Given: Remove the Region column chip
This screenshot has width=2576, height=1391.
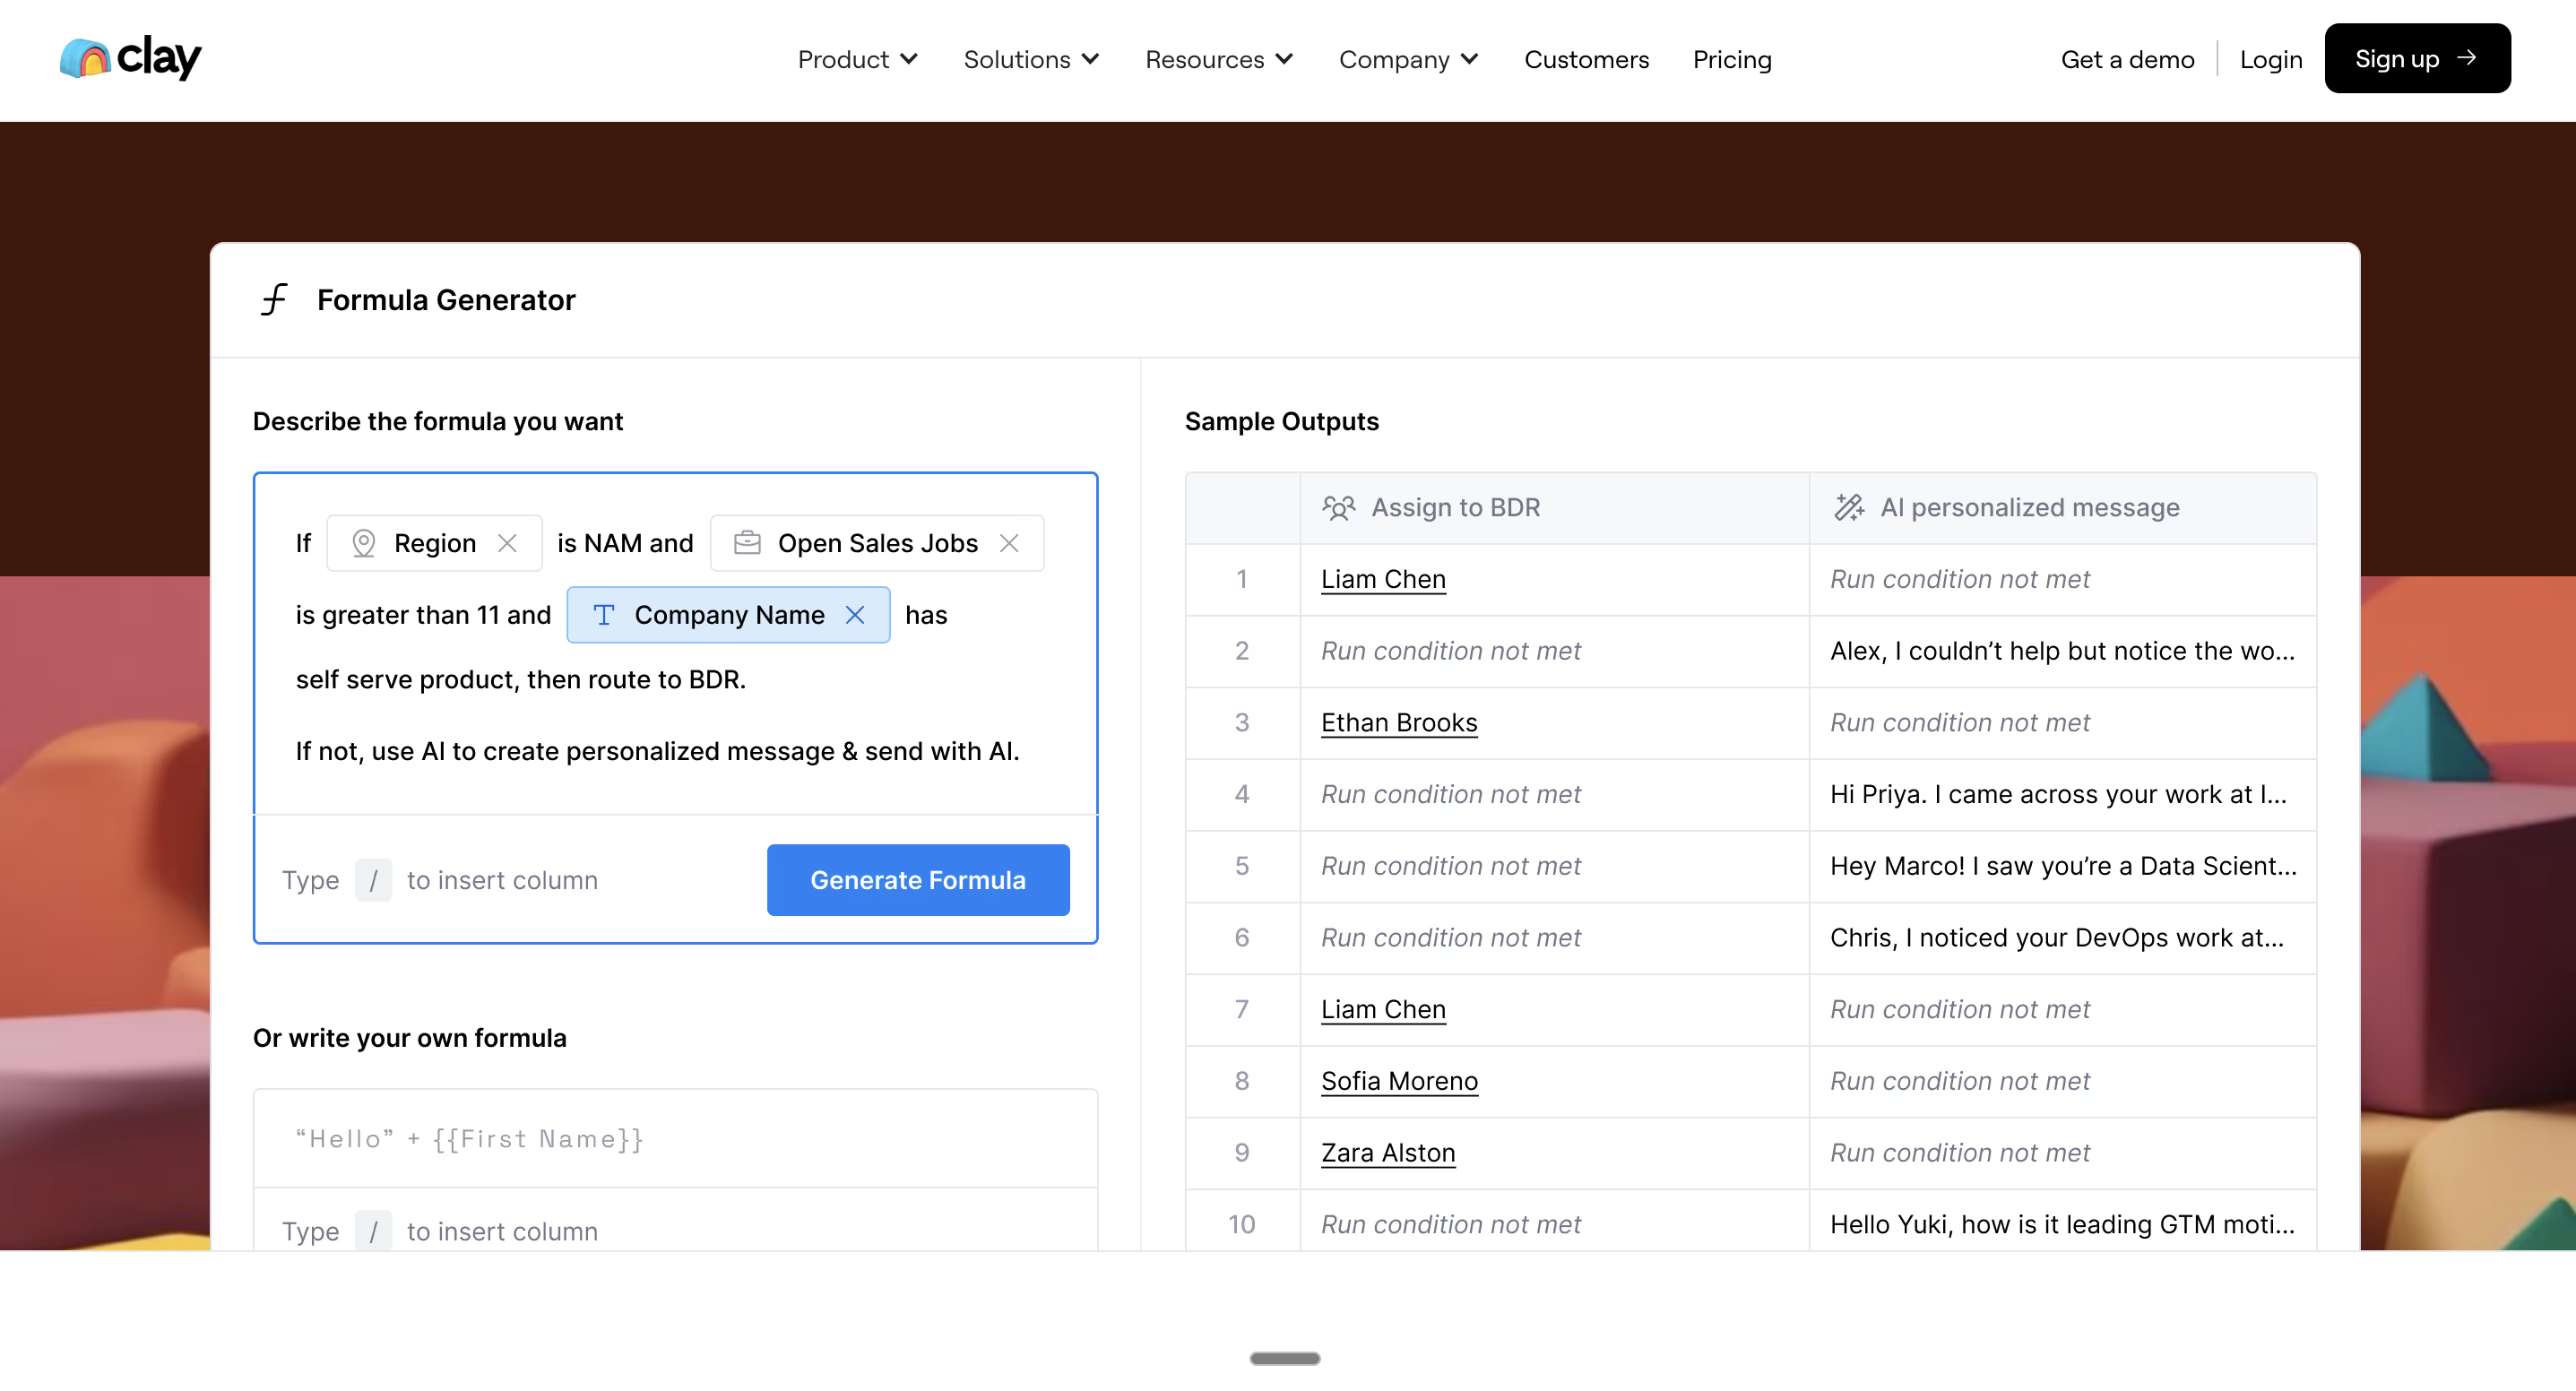Looking at the screenshot, I should pos(508,543).
